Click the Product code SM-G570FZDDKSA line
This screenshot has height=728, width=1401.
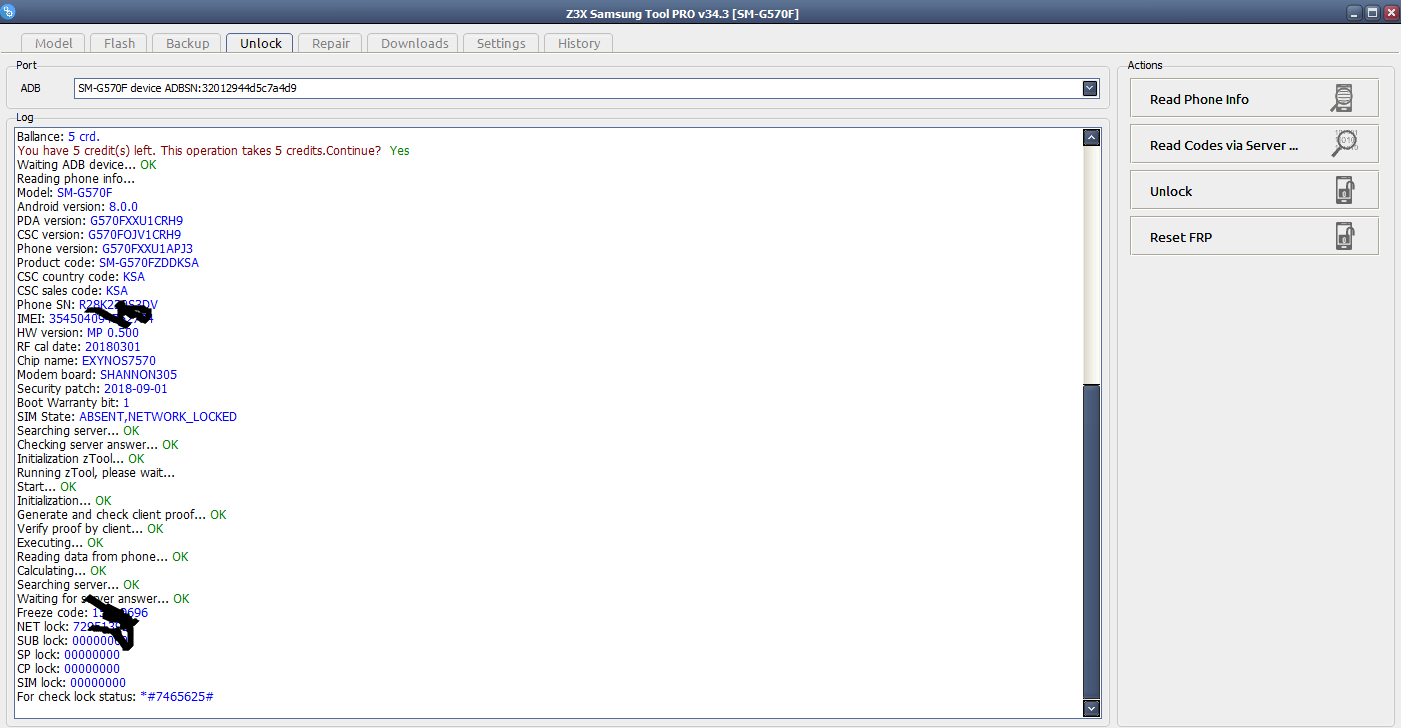point(108,263)
